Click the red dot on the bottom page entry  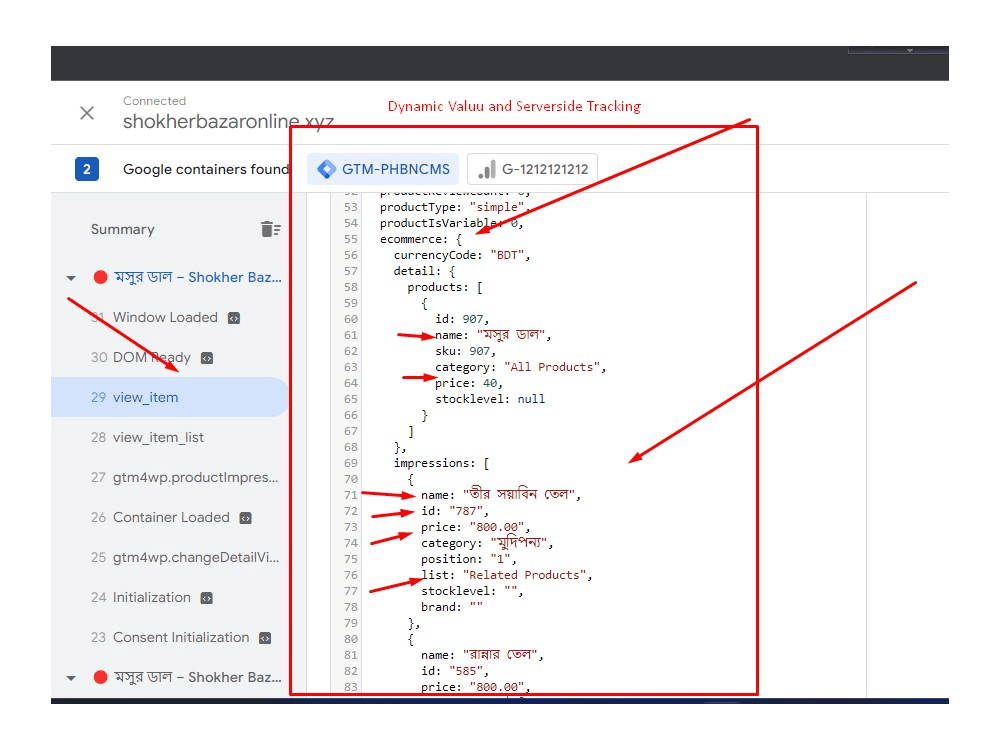pyautogui.click(x=100, y=677)
